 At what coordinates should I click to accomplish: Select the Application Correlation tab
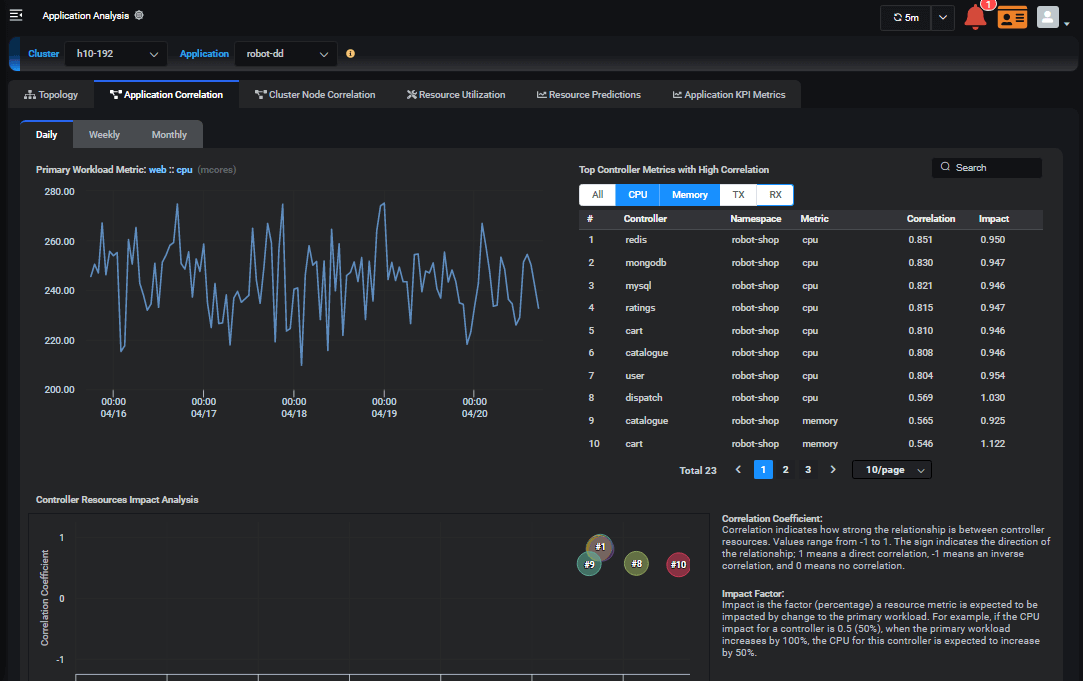tap(166, 95)
